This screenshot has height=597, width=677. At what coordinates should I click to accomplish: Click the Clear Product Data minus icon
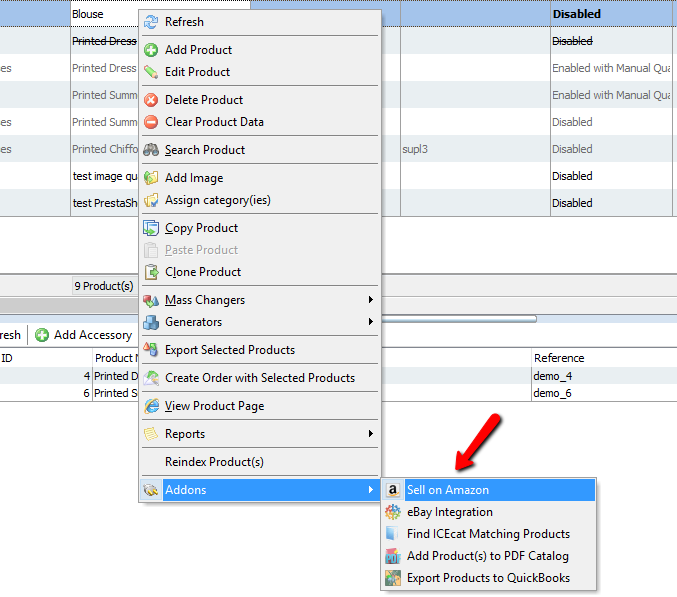(x=151, y=122)
